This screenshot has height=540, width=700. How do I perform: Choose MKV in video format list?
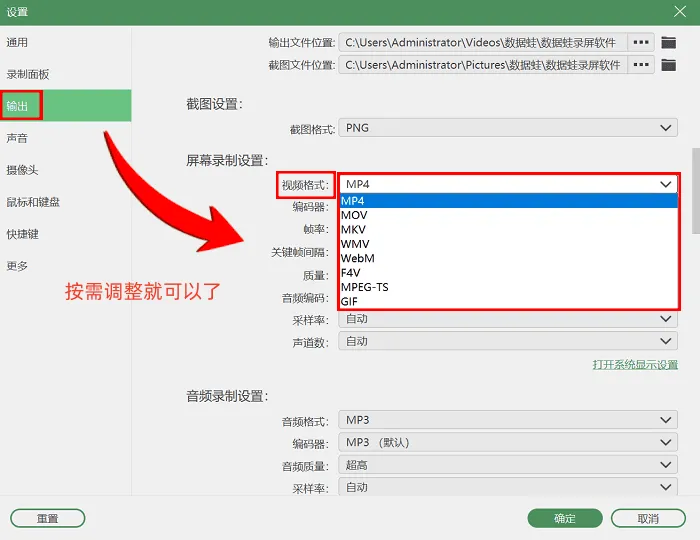[x=509, y=229]
